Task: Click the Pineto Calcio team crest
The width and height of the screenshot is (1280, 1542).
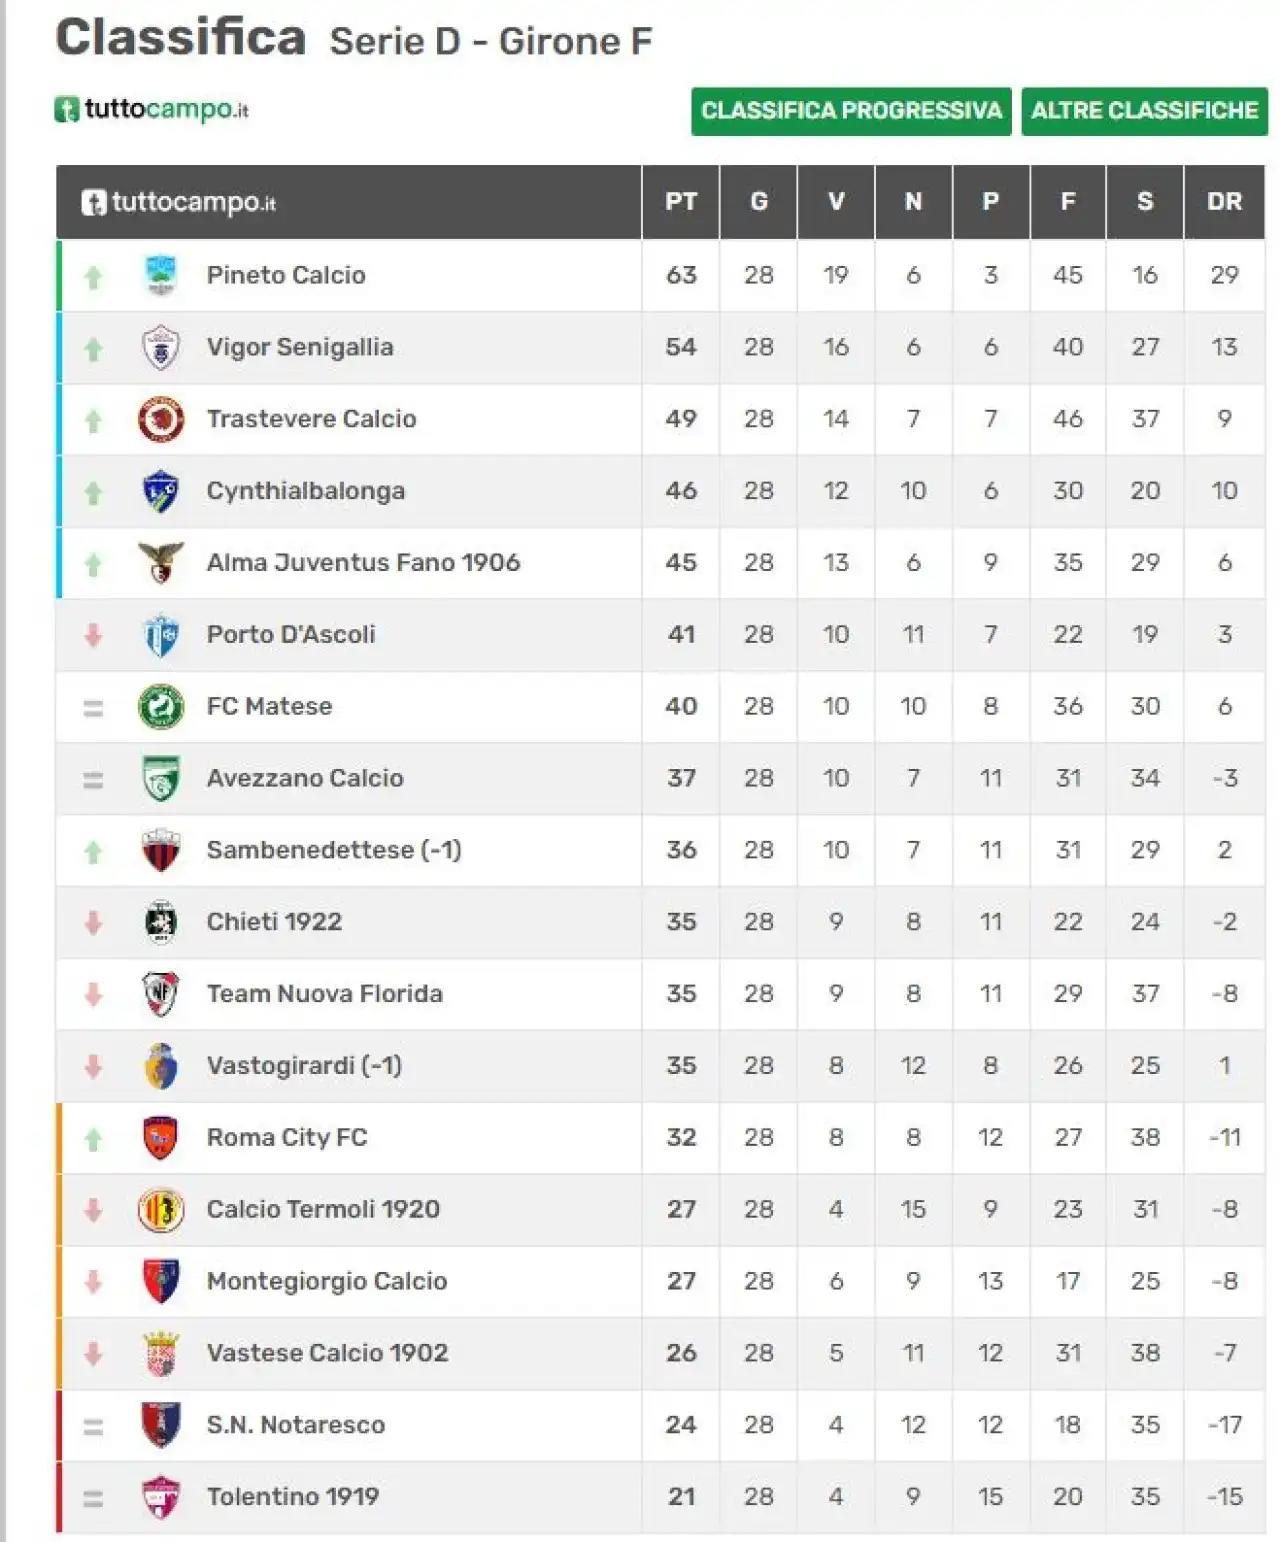Action: (x=160, y=275)
